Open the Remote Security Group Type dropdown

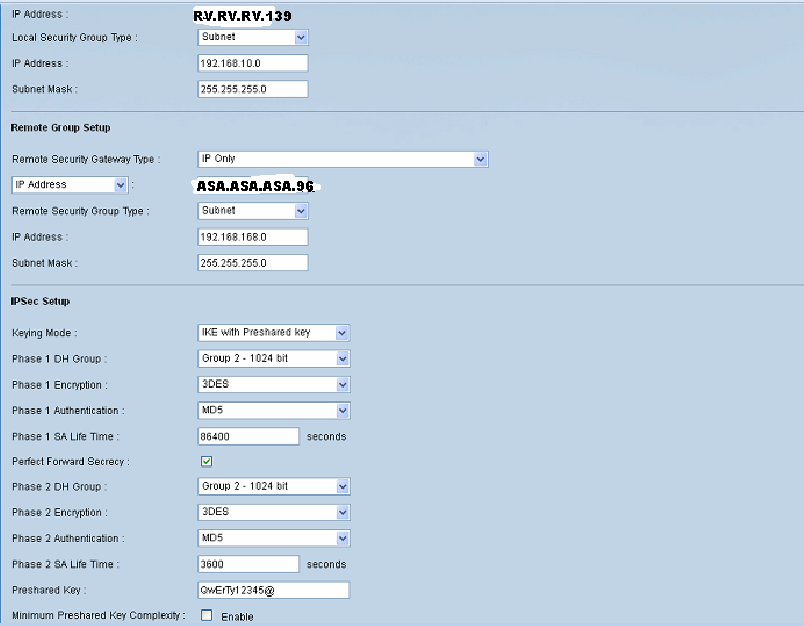pos(253,211)
